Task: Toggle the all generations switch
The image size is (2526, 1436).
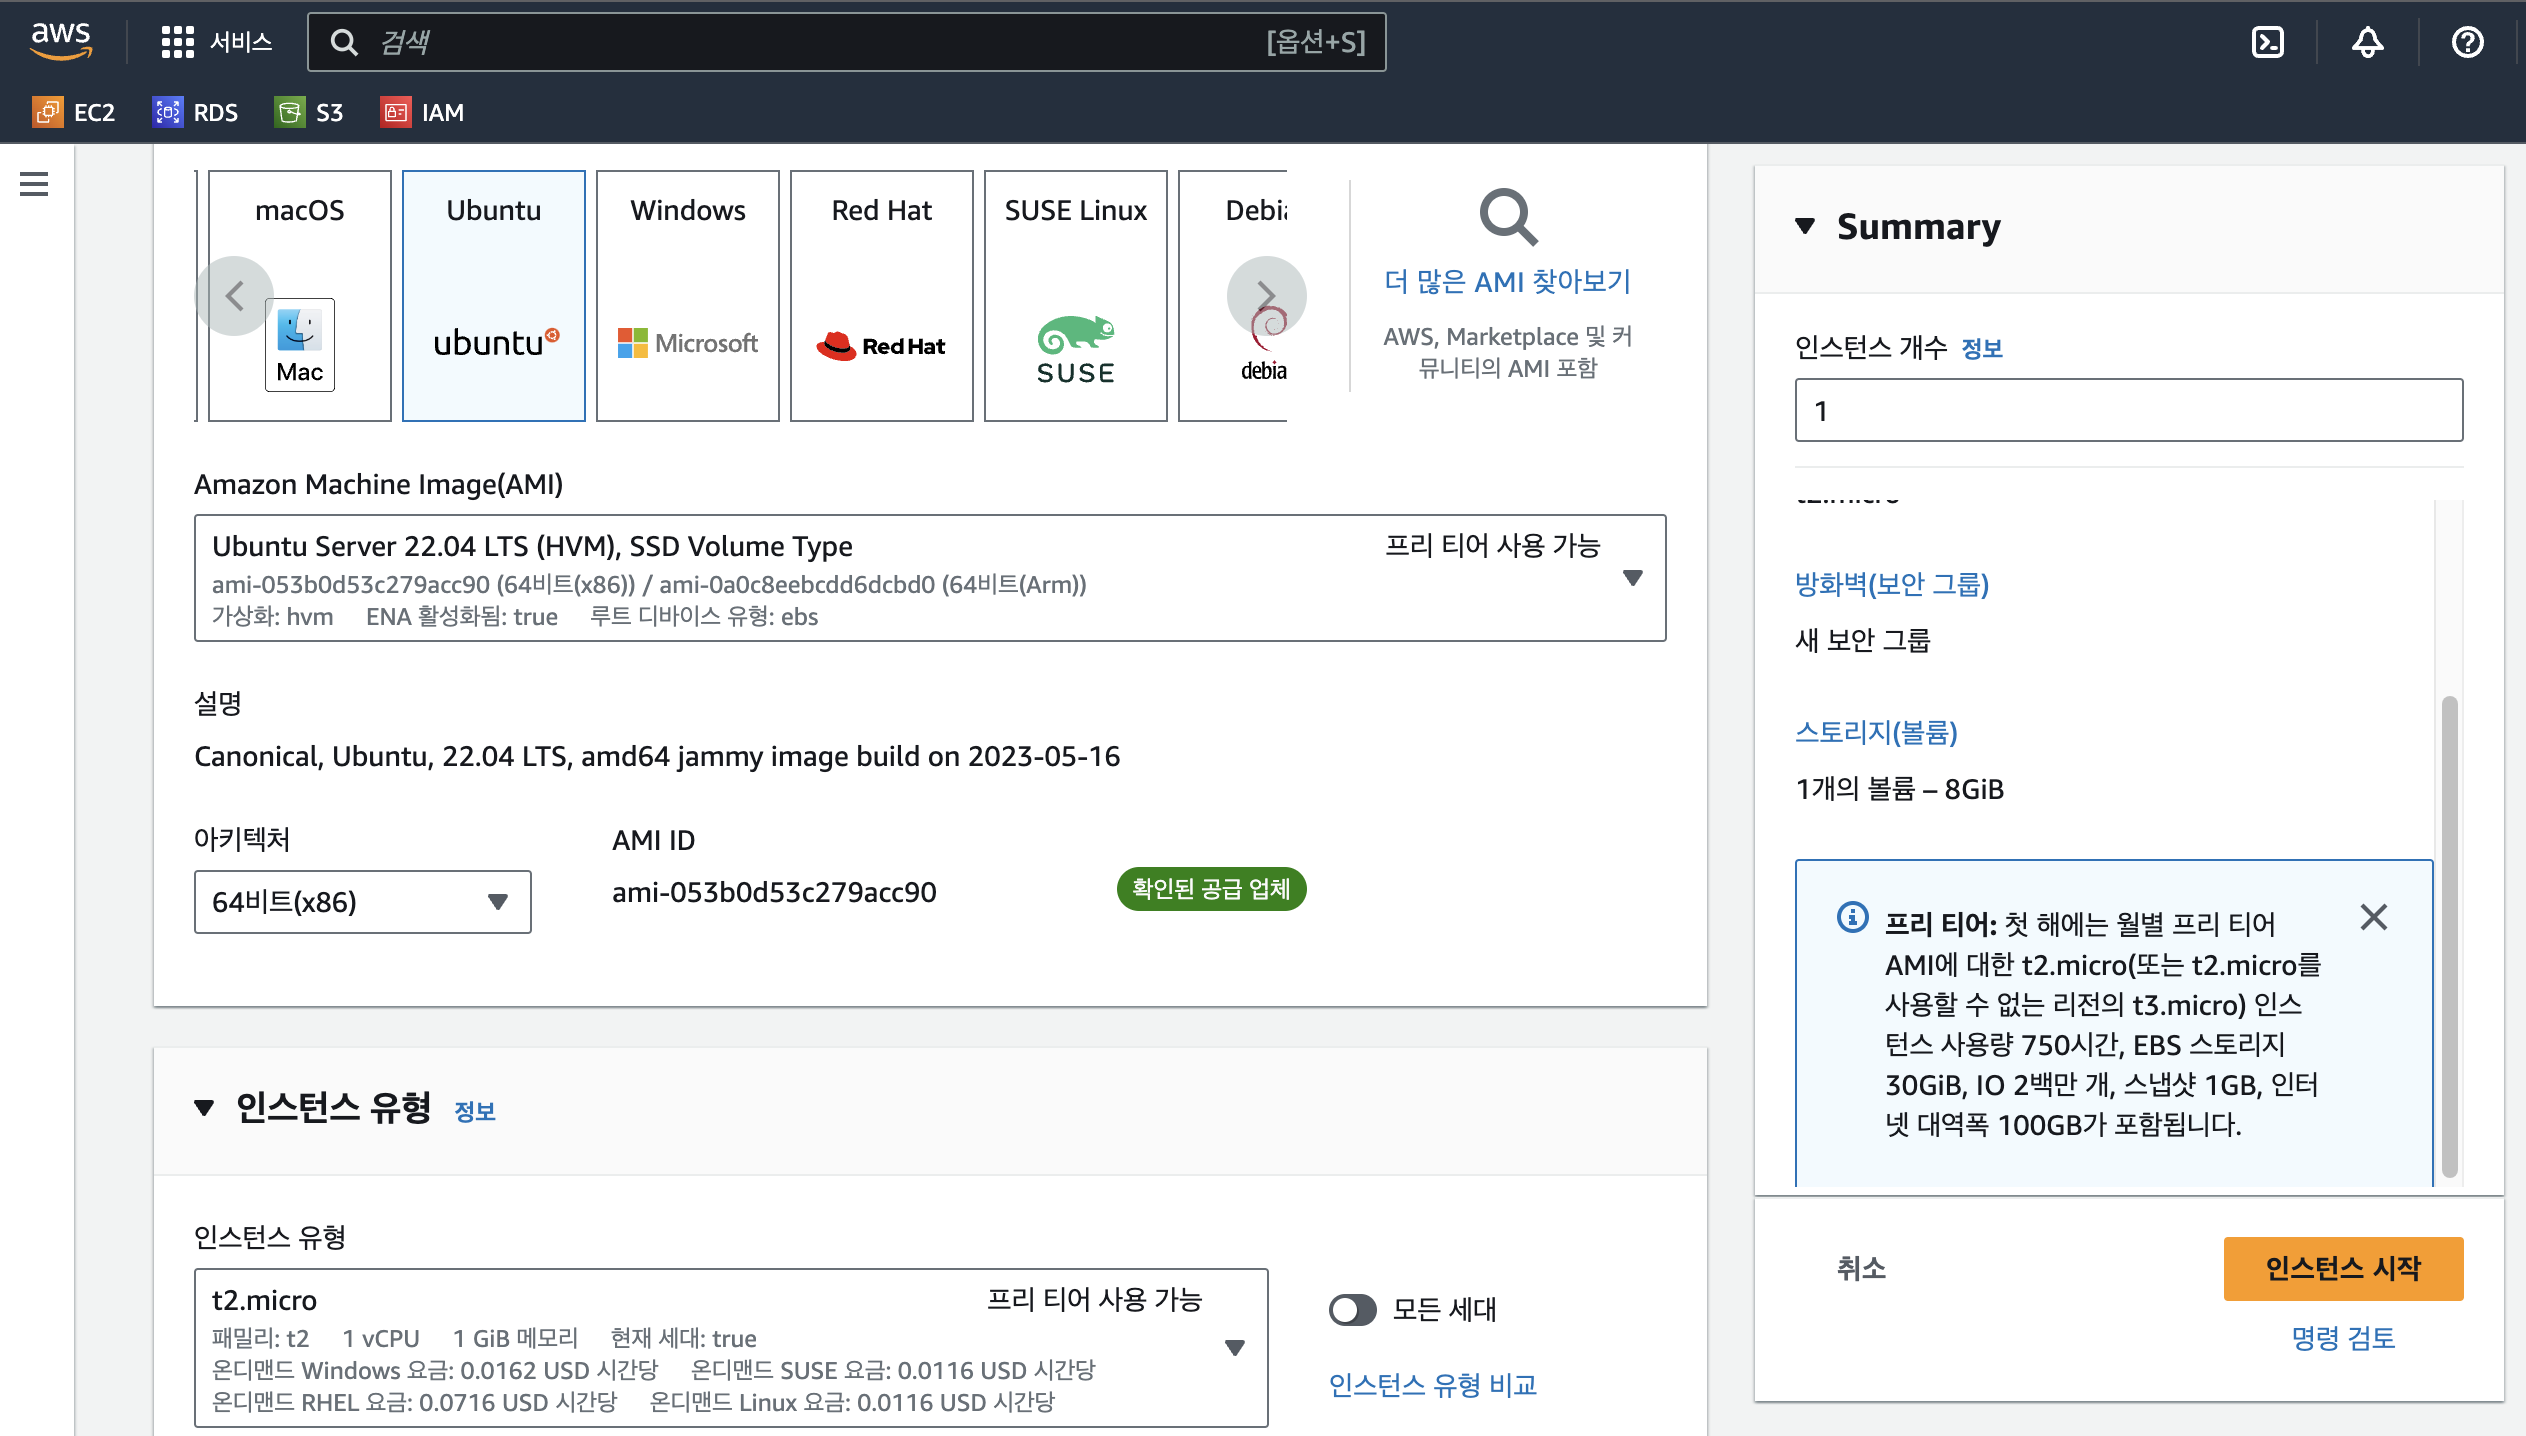Action: coord(1353,1309)
